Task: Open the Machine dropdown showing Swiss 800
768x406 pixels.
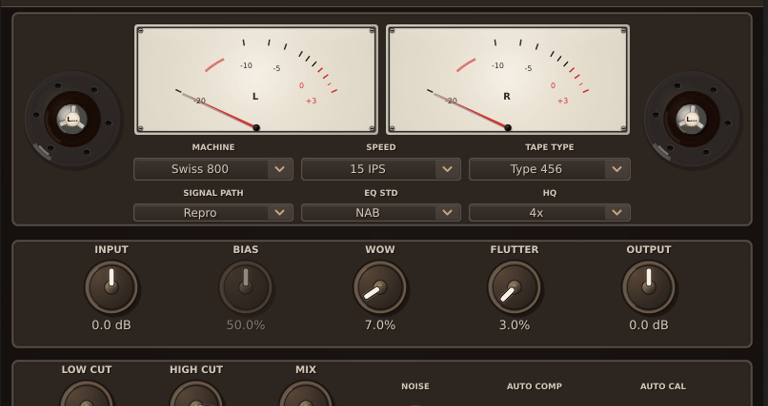Action: click(x=213, y=169)
